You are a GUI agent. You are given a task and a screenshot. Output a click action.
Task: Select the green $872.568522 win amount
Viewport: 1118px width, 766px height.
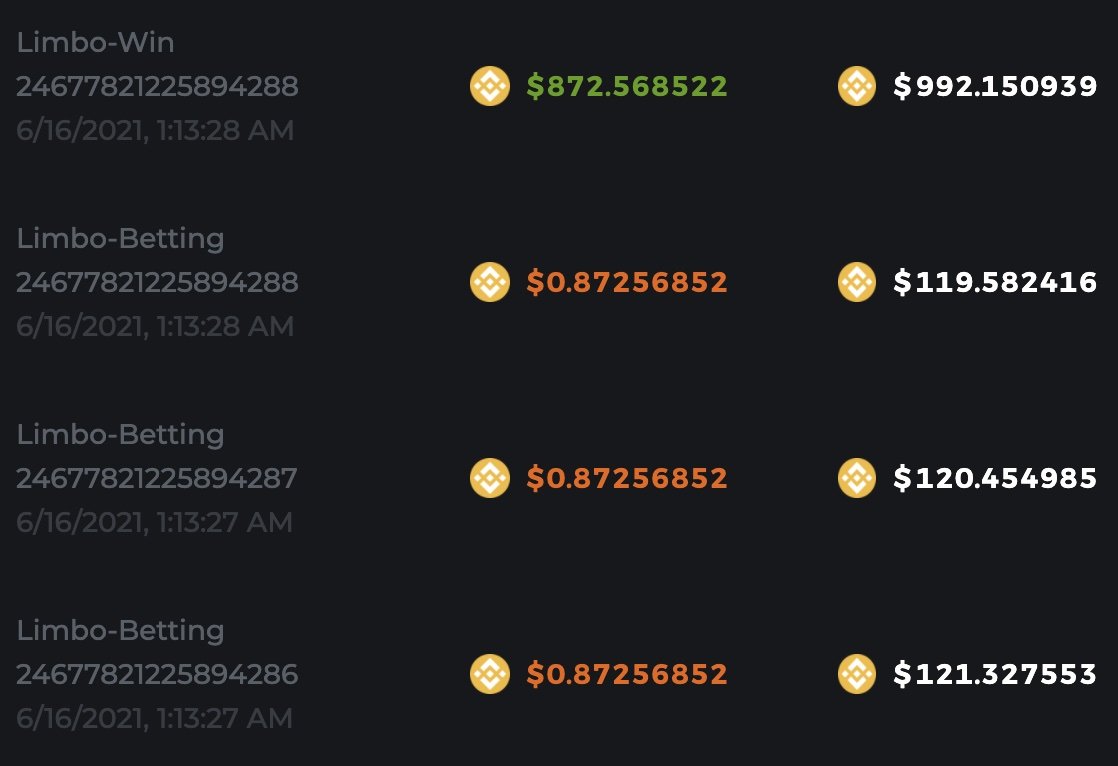pyautogui.click(x=627, y=87)
